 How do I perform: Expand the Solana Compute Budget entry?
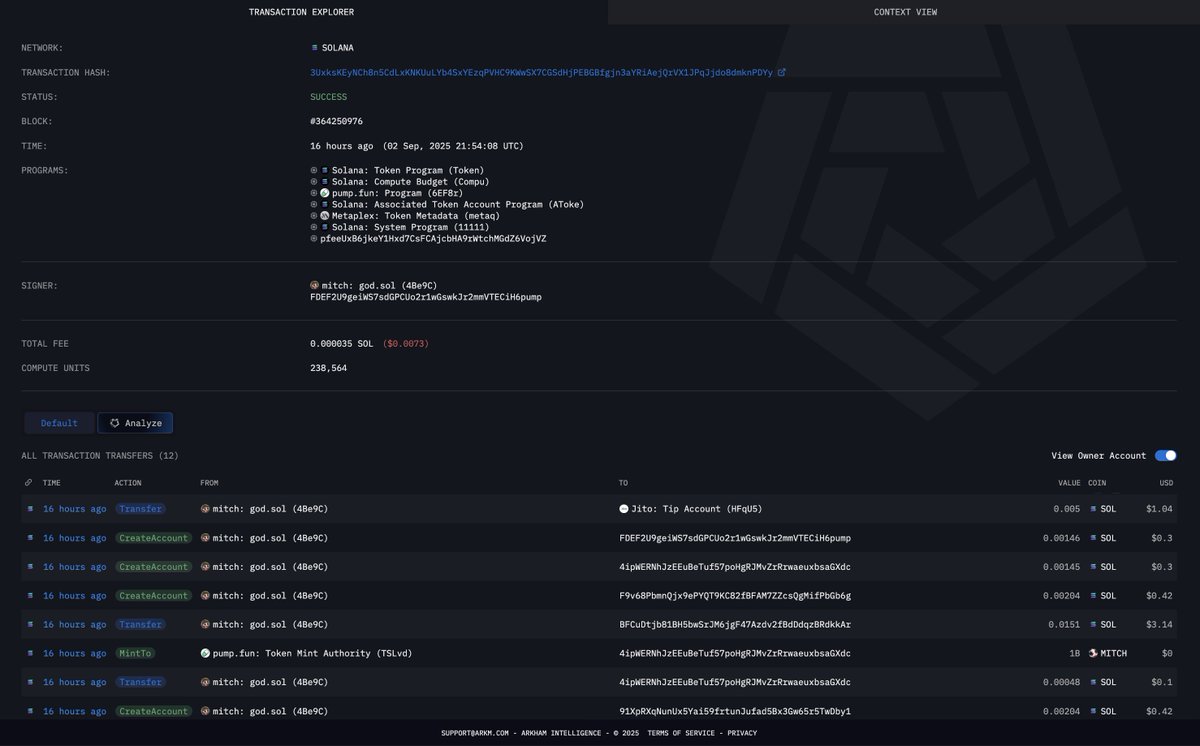click(314, 182)
